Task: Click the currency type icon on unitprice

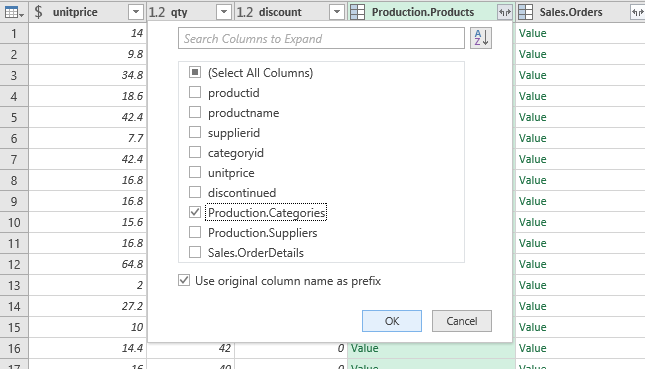Action: click(x=38, y=12)
